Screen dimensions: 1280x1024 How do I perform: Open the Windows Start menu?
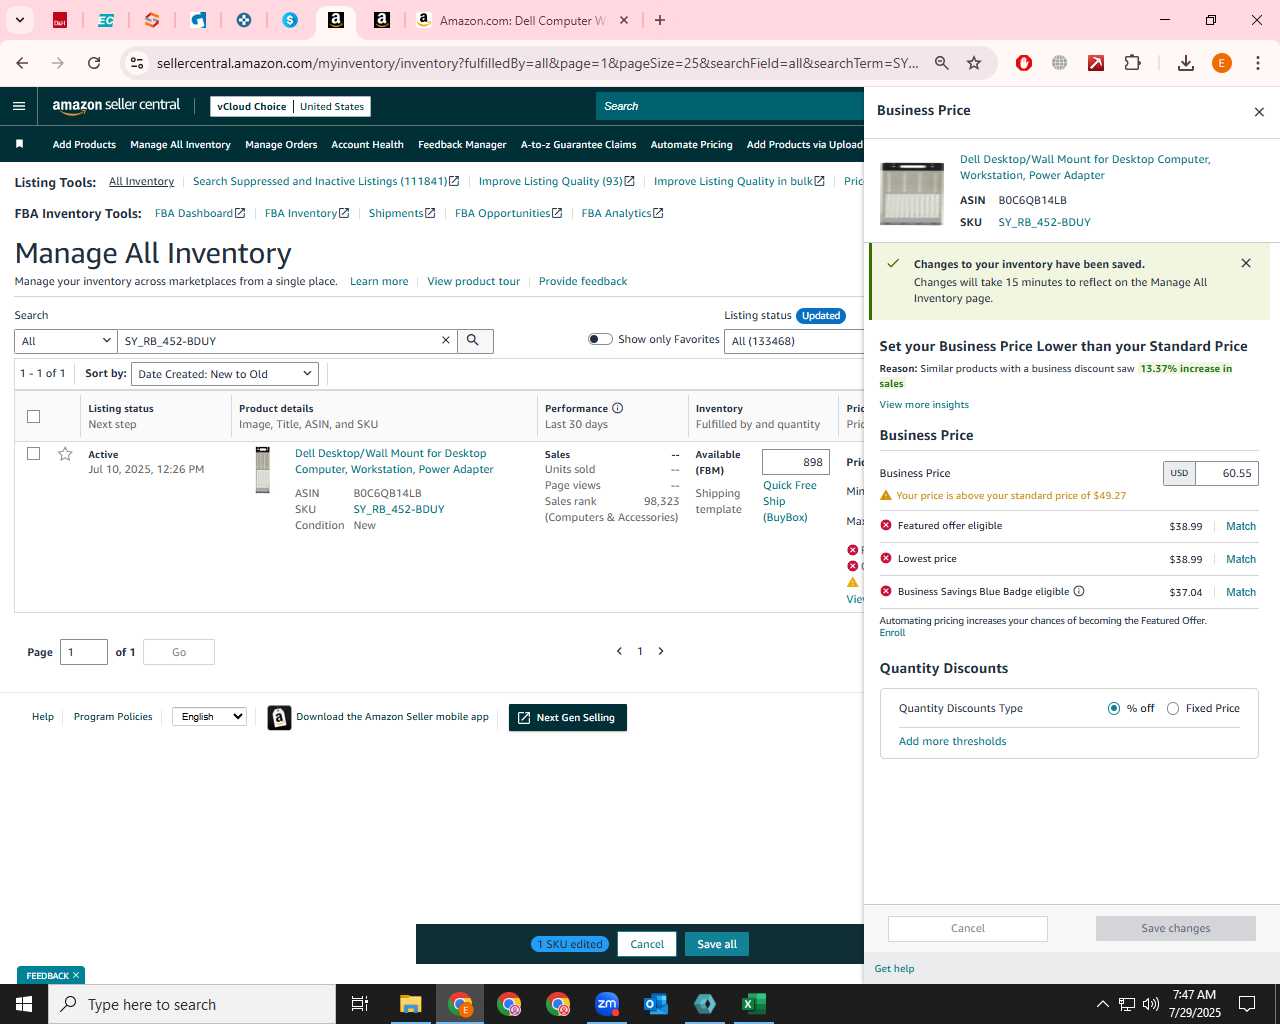point(24,1004)
